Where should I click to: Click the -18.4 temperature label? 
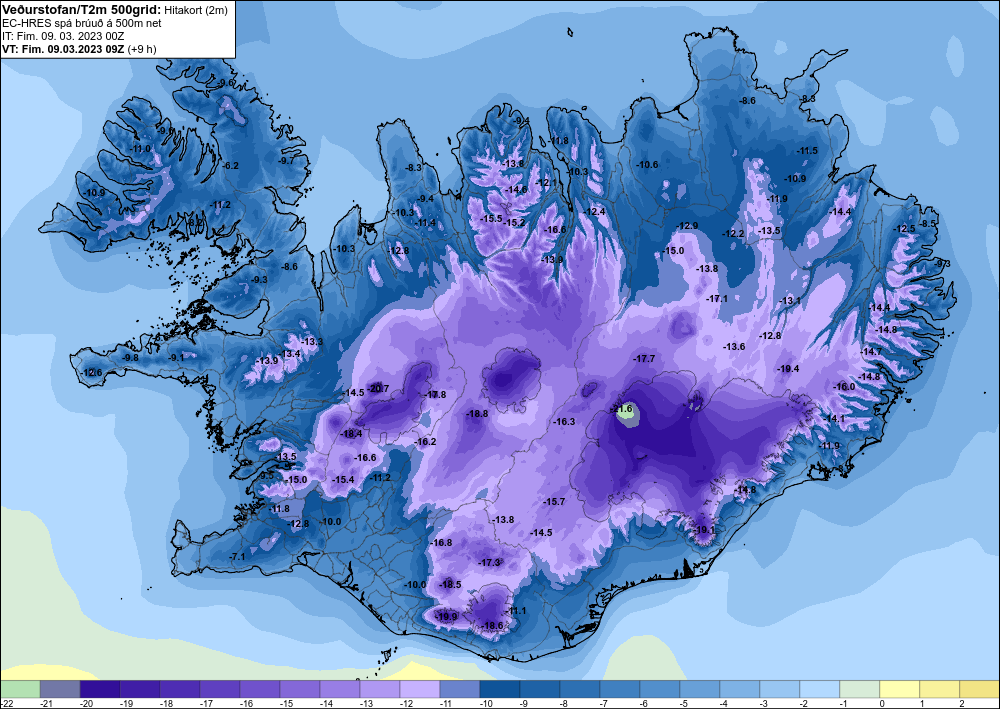(351, 434)
